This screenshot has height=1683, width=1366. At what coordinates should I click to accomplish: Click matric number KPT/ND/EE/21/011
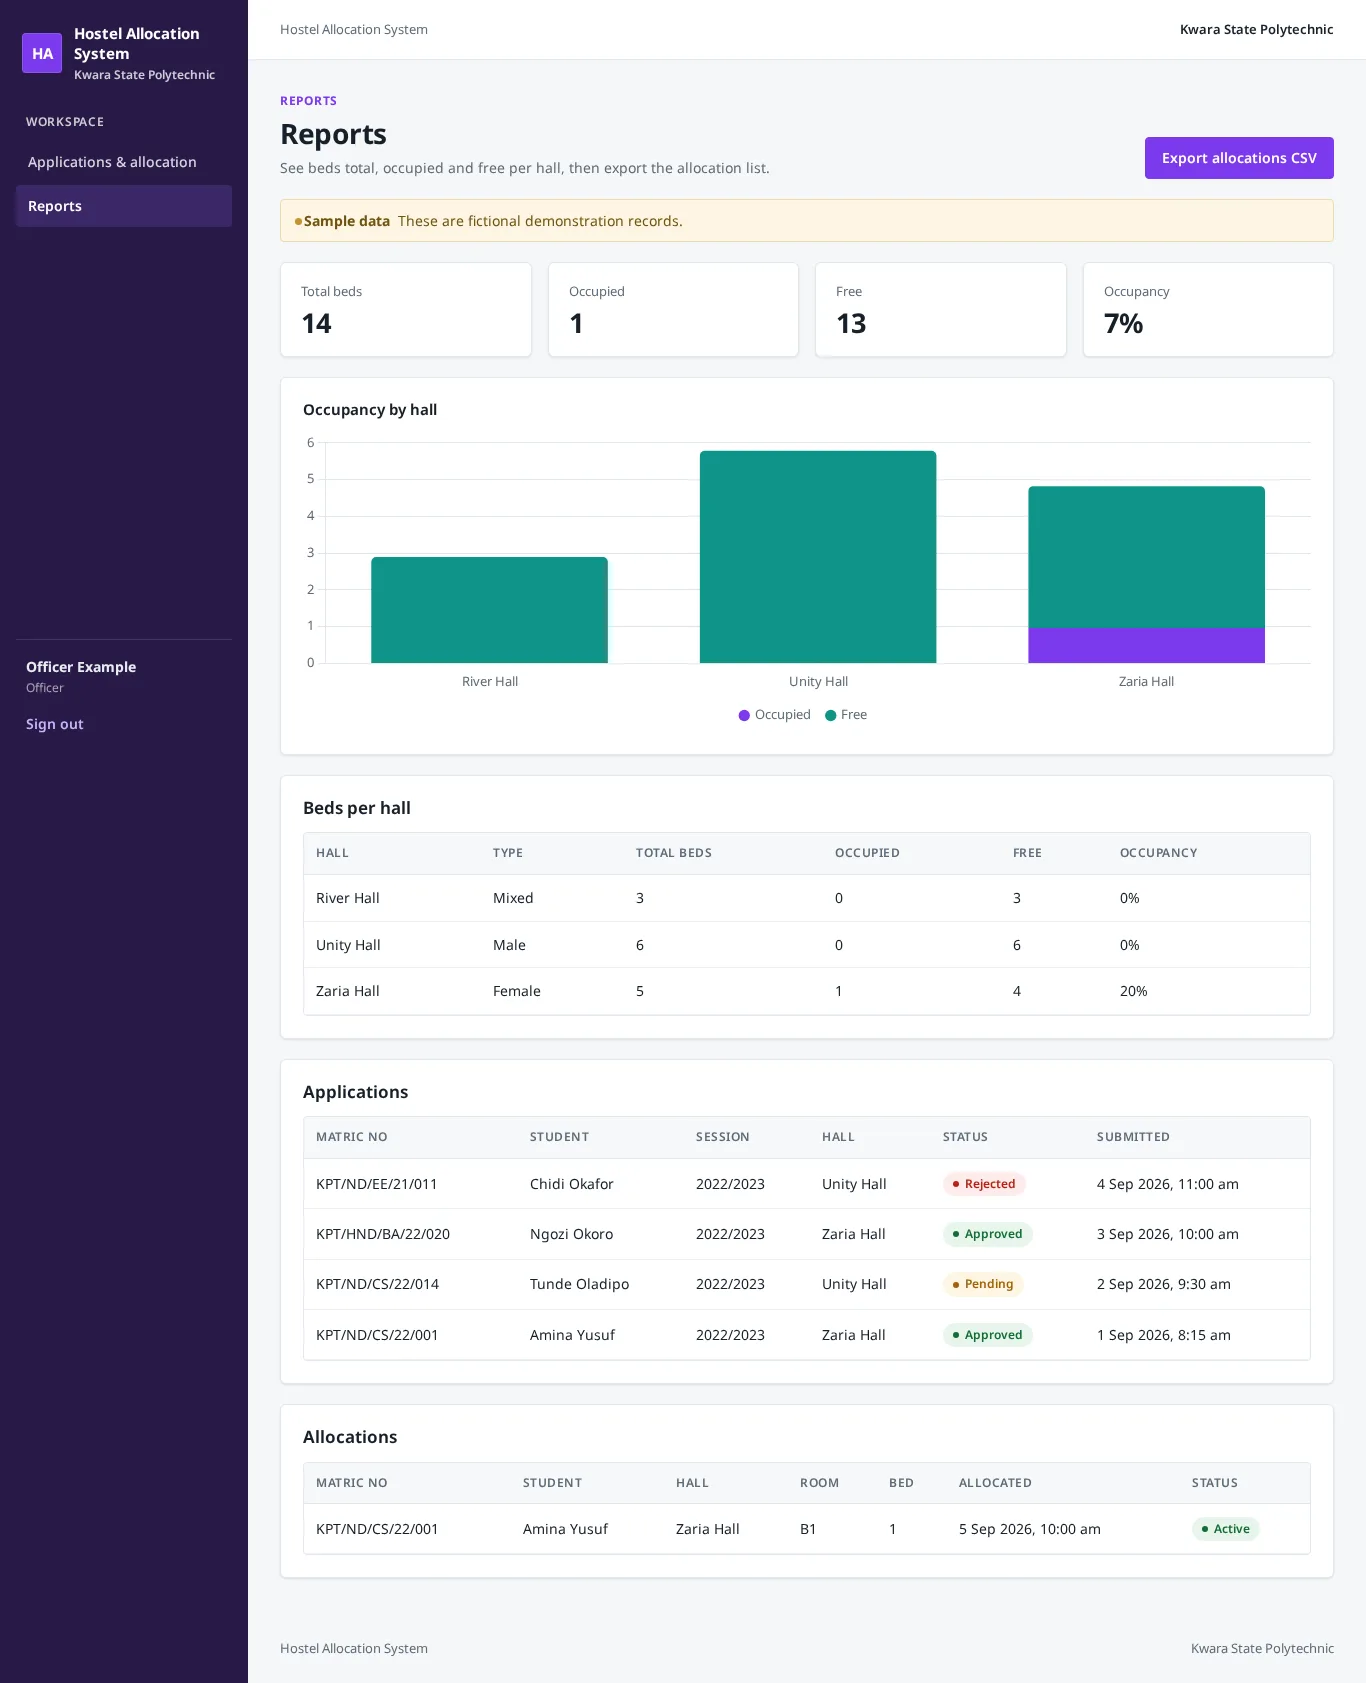coord(377,1184)
